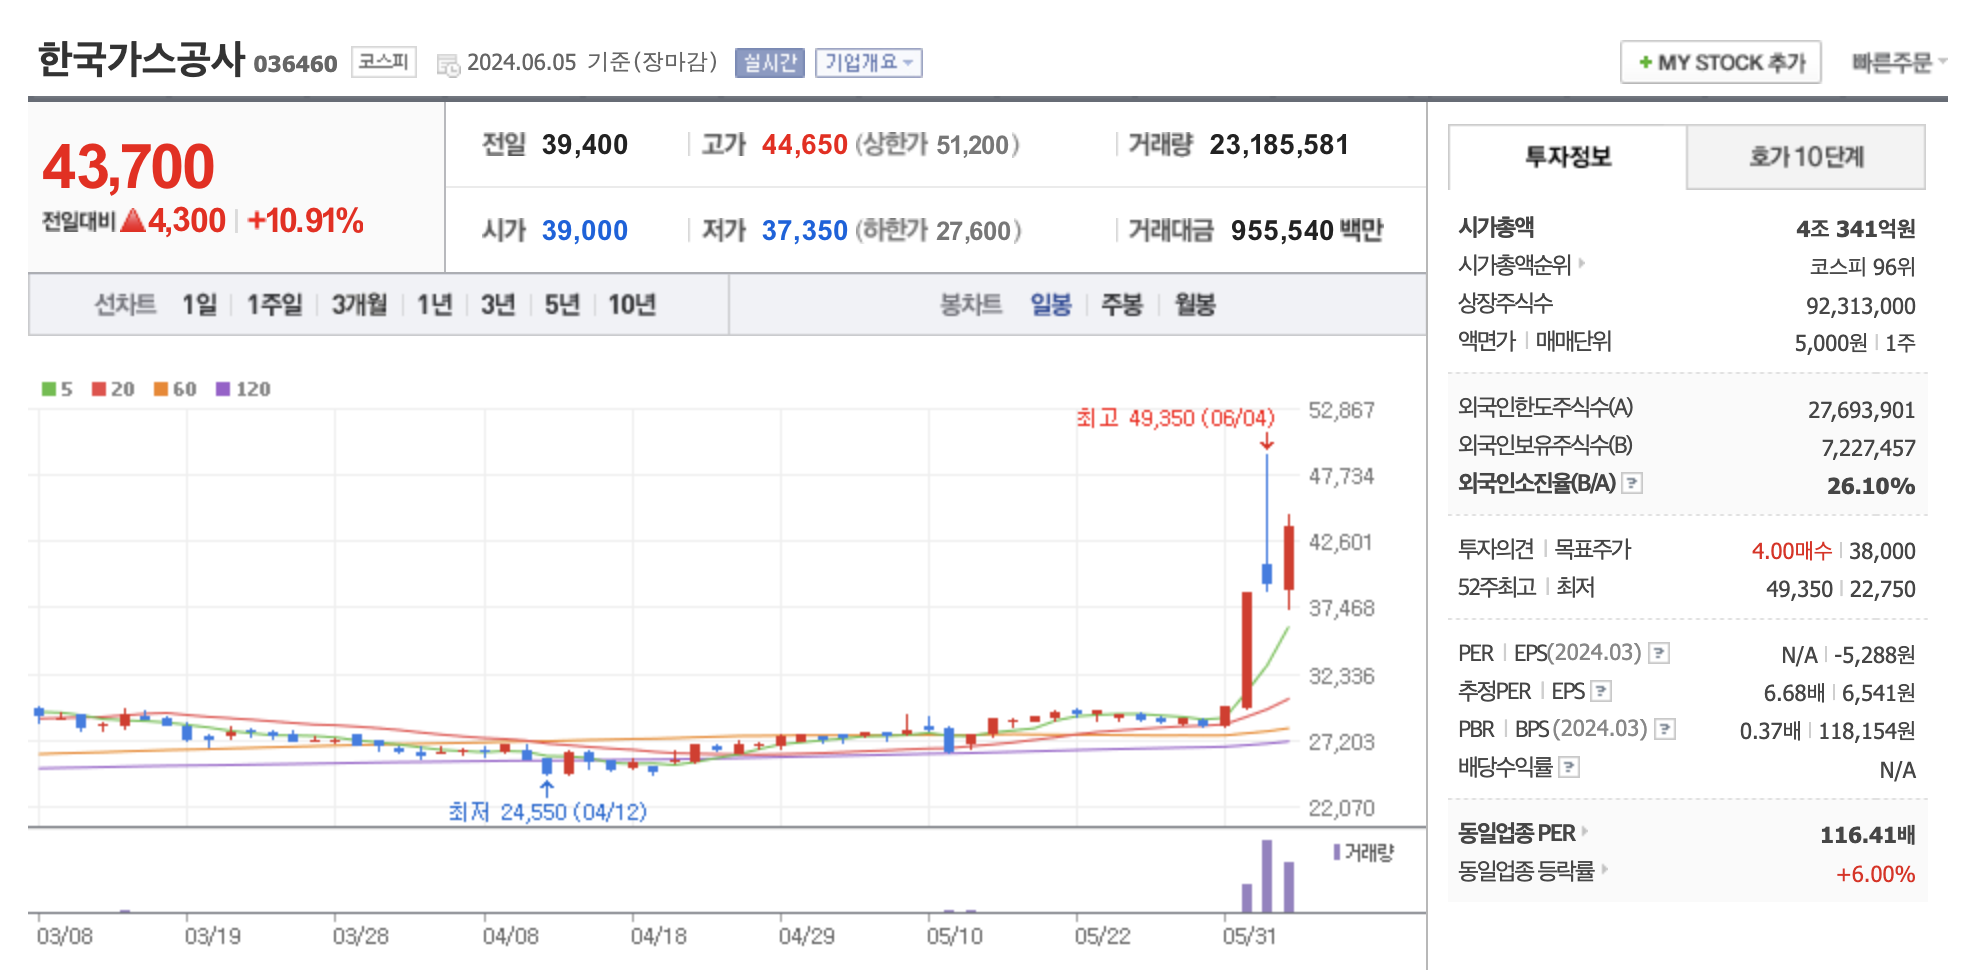Image resolution: width=1980 pixels, height=970 pixels.
Task: Click the red 20-day moving average swatch
Action: click(99, 389)
